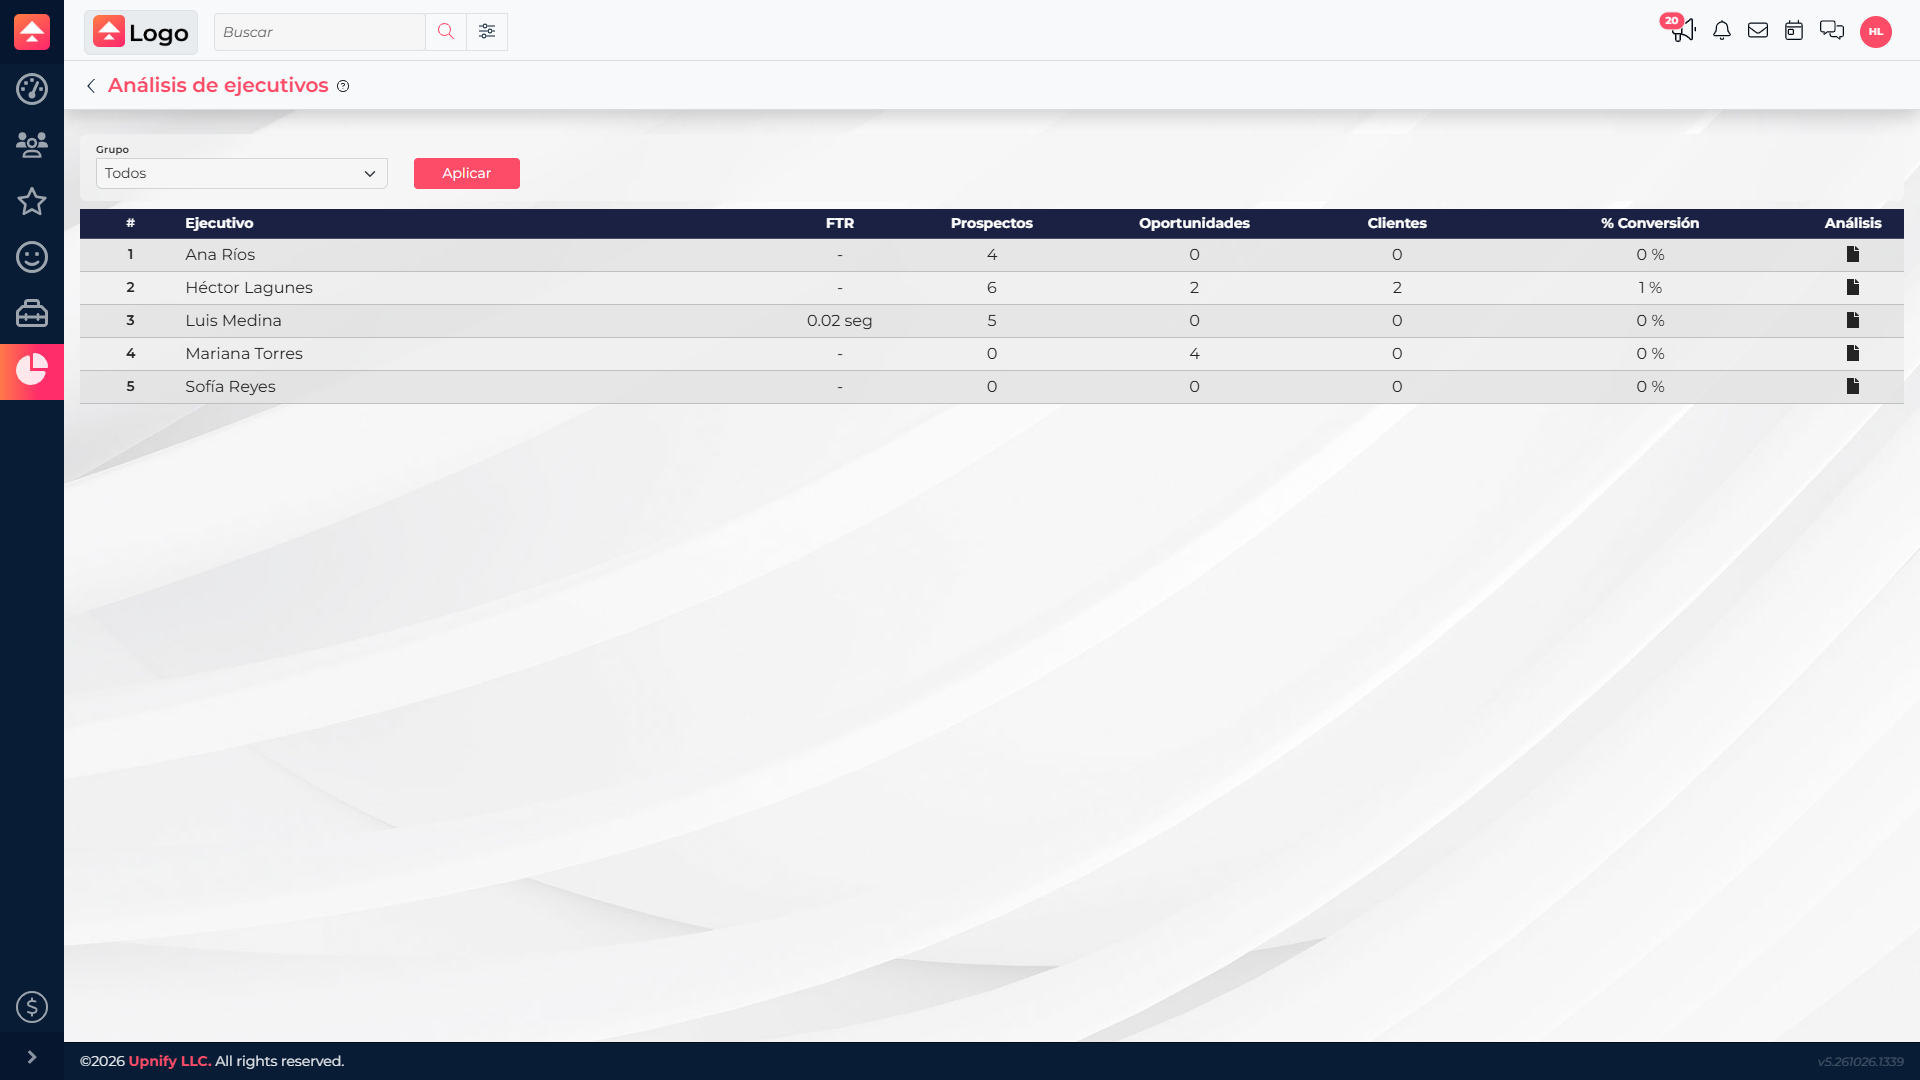Sort by the Prospectos column header
Screen dimensions: 1920x1080
992,223
